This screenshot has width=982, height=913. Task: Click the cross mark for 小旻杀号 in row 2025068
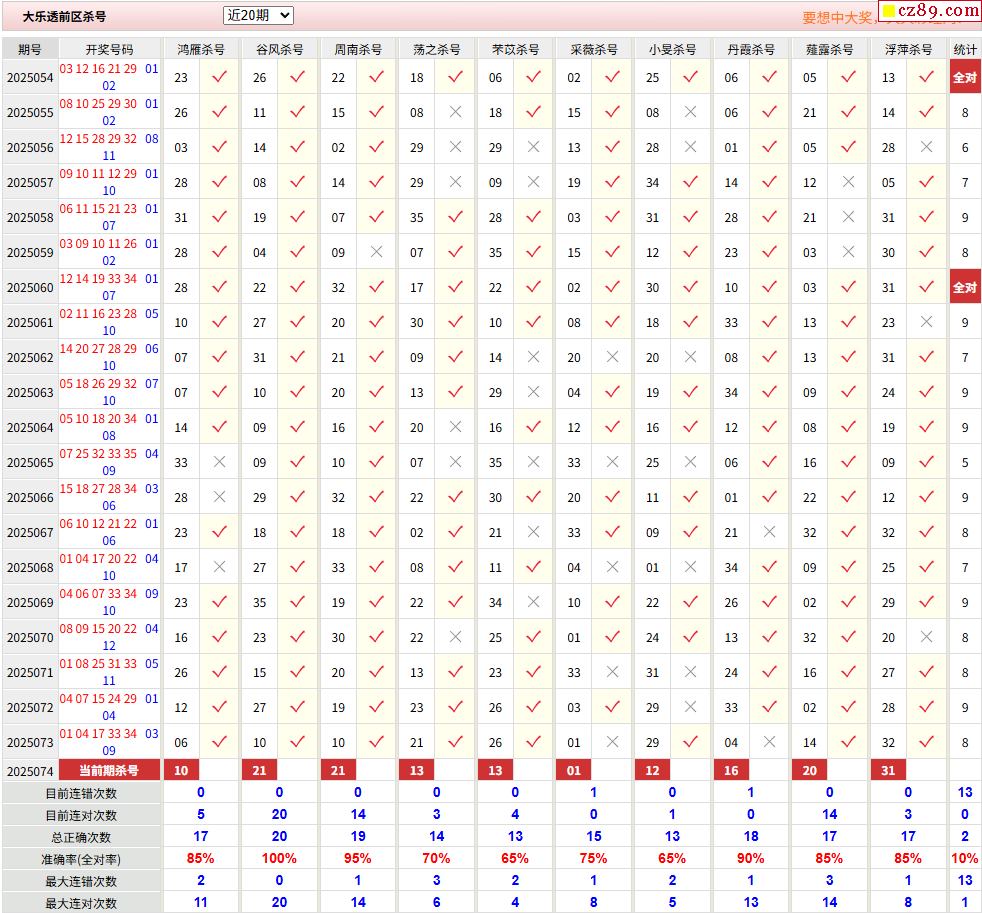(x=691, y=567)
